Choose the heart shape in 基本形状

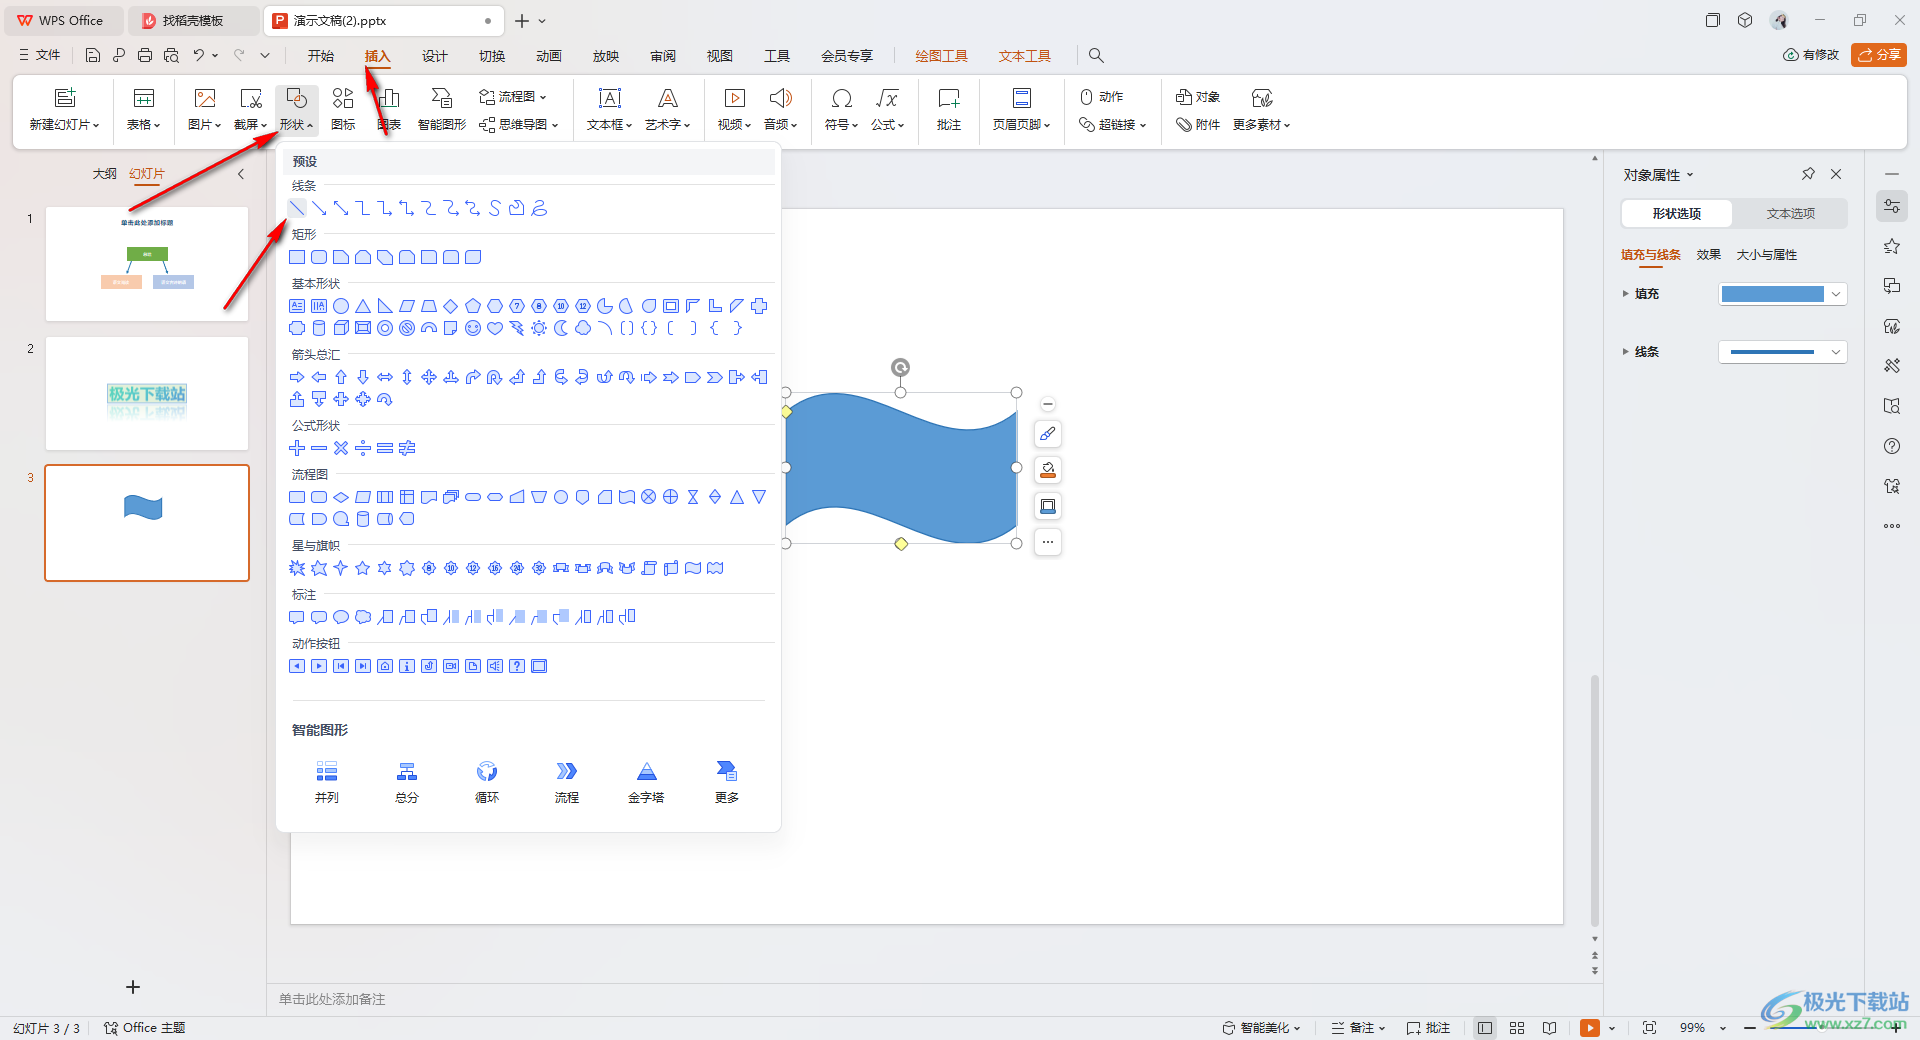point(495,328)
